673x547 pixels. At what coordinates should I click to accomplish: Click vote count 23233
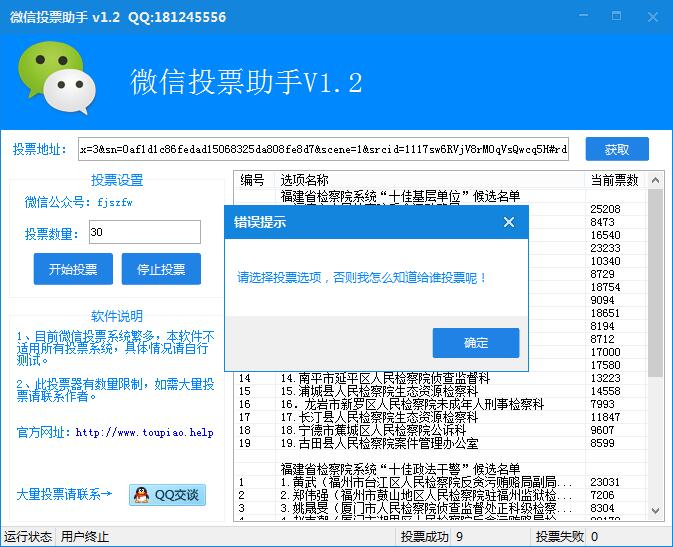click(605, 248)
